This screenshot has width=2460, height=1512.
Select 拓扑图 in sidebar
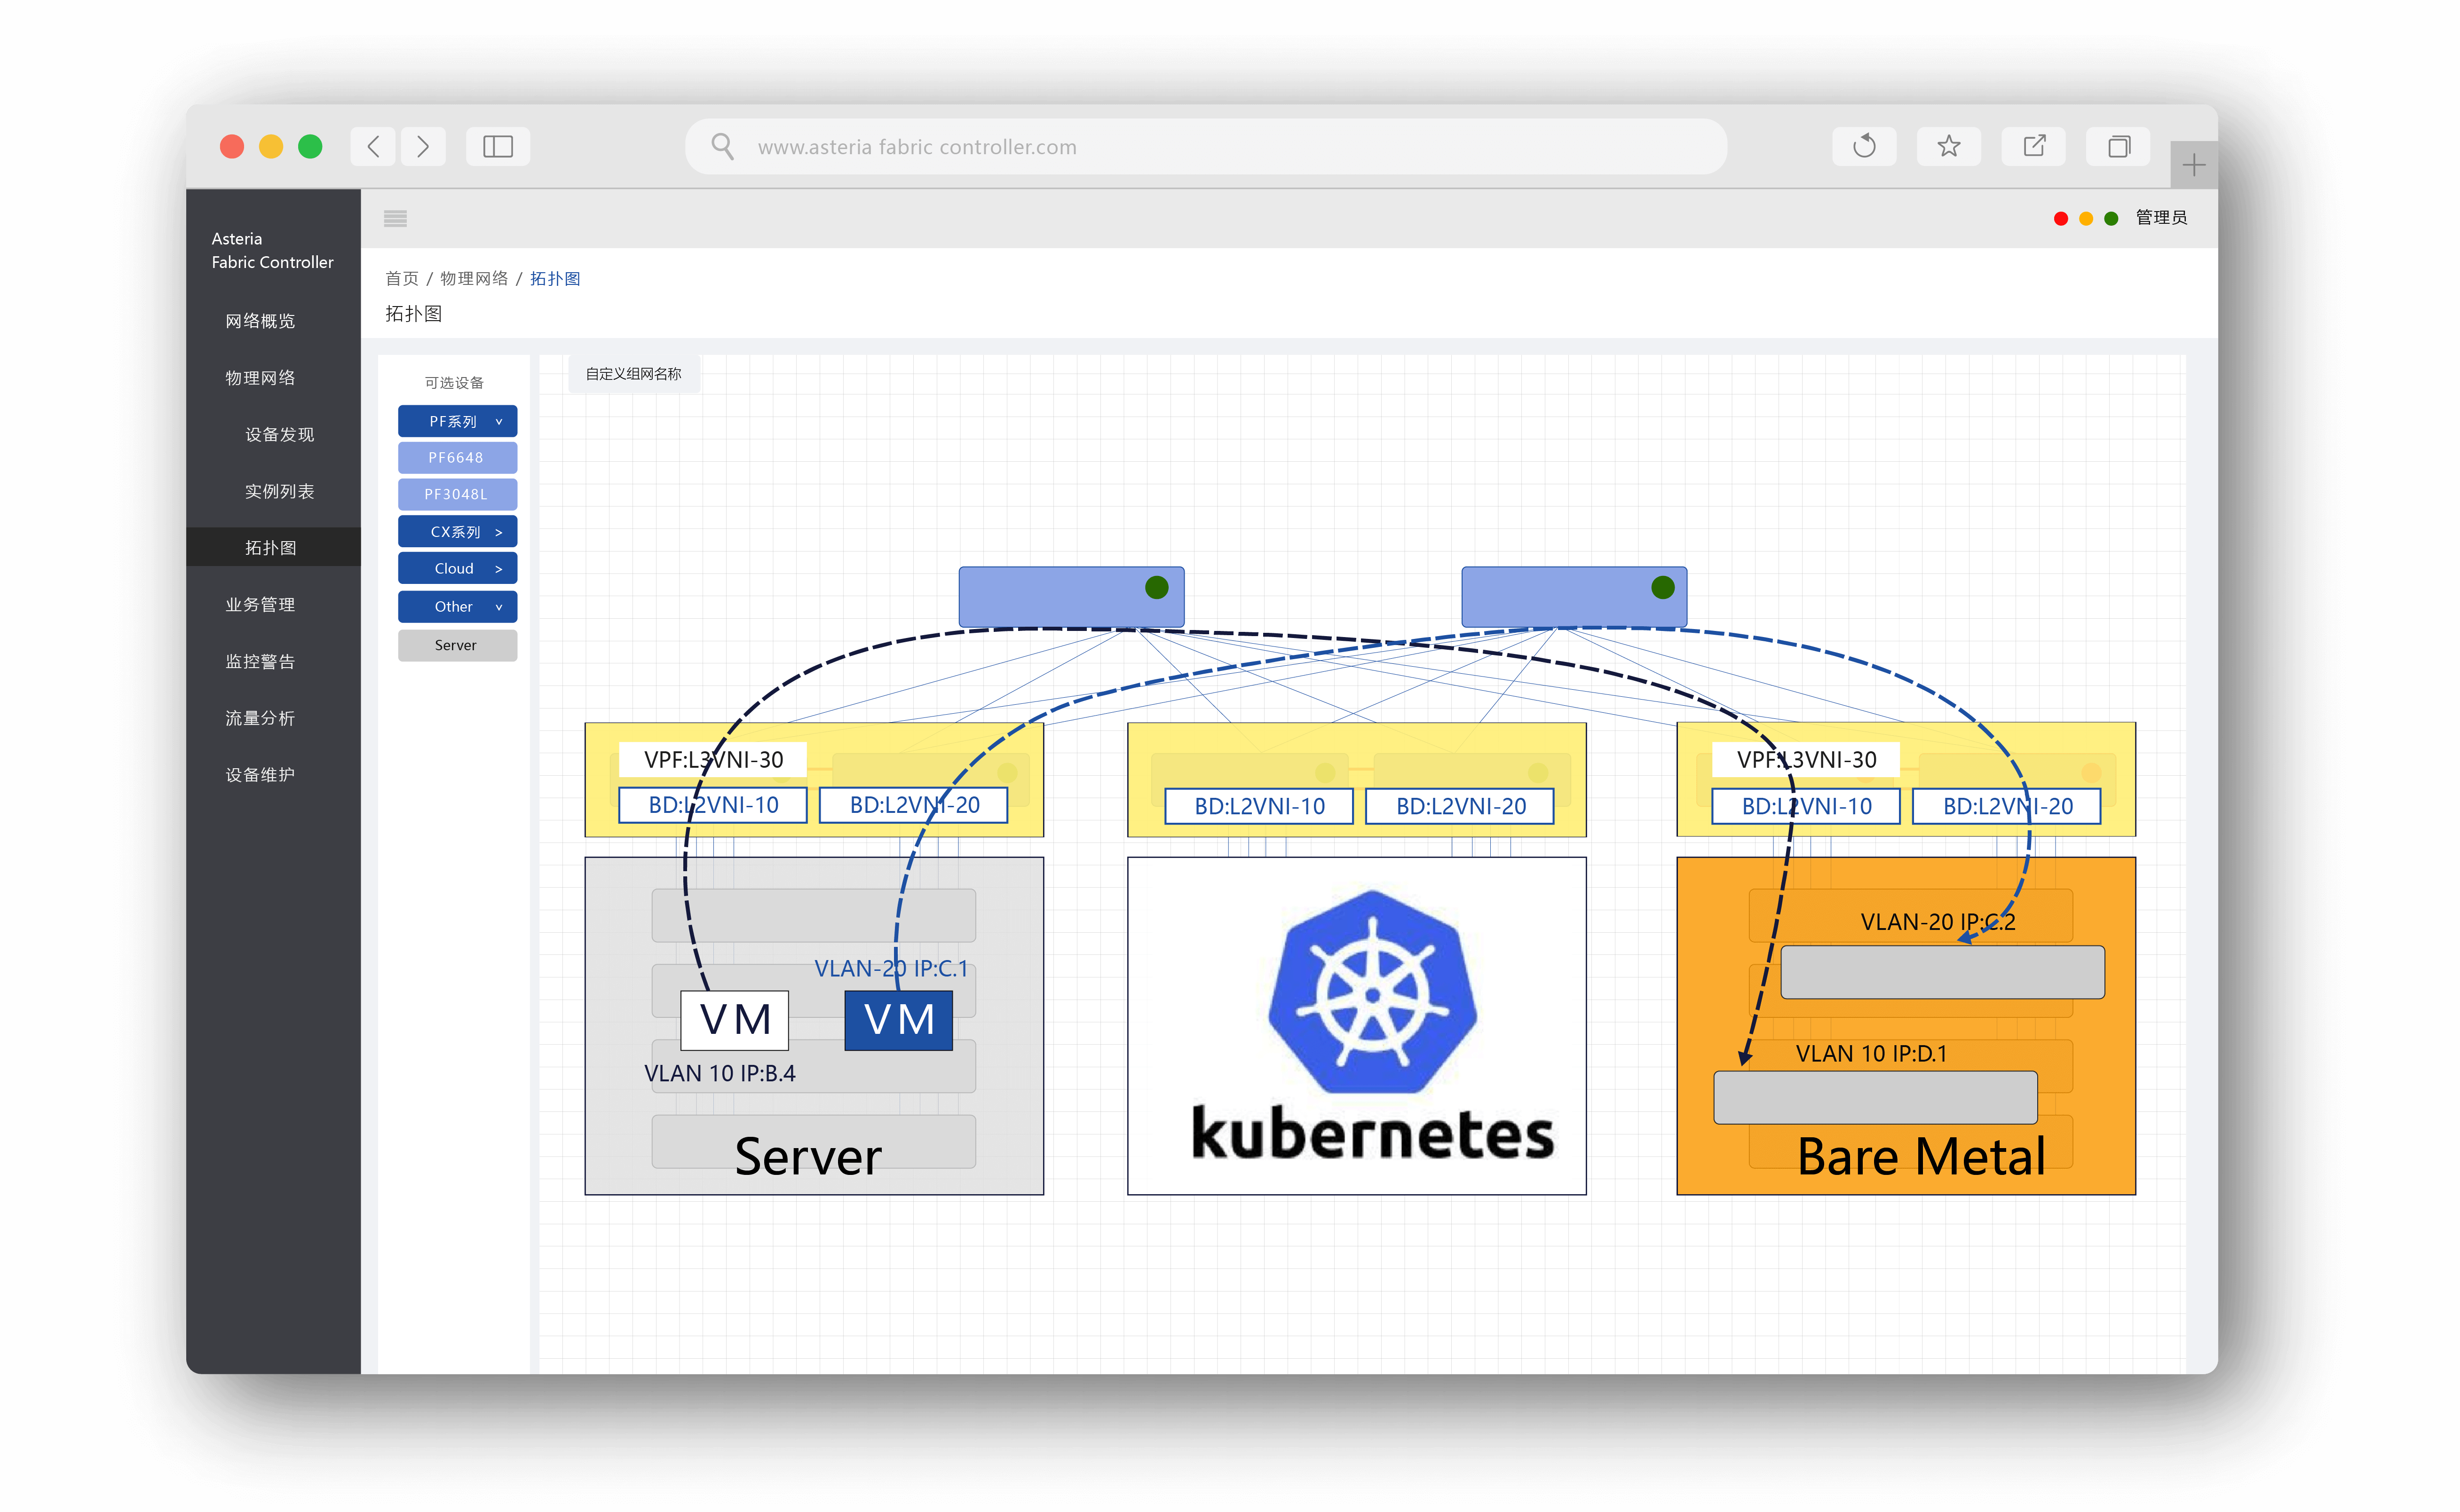[x=273, y=547]
